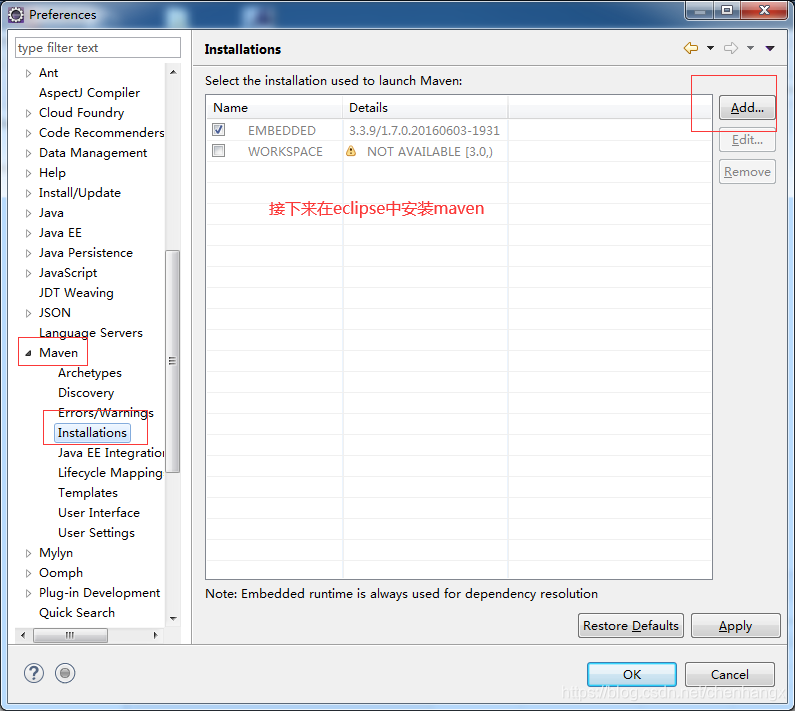Image resolution: width=795 pixels, height=711 pixels.
Task: Open the preferences view menu triangle
Action: coord(770,48)
